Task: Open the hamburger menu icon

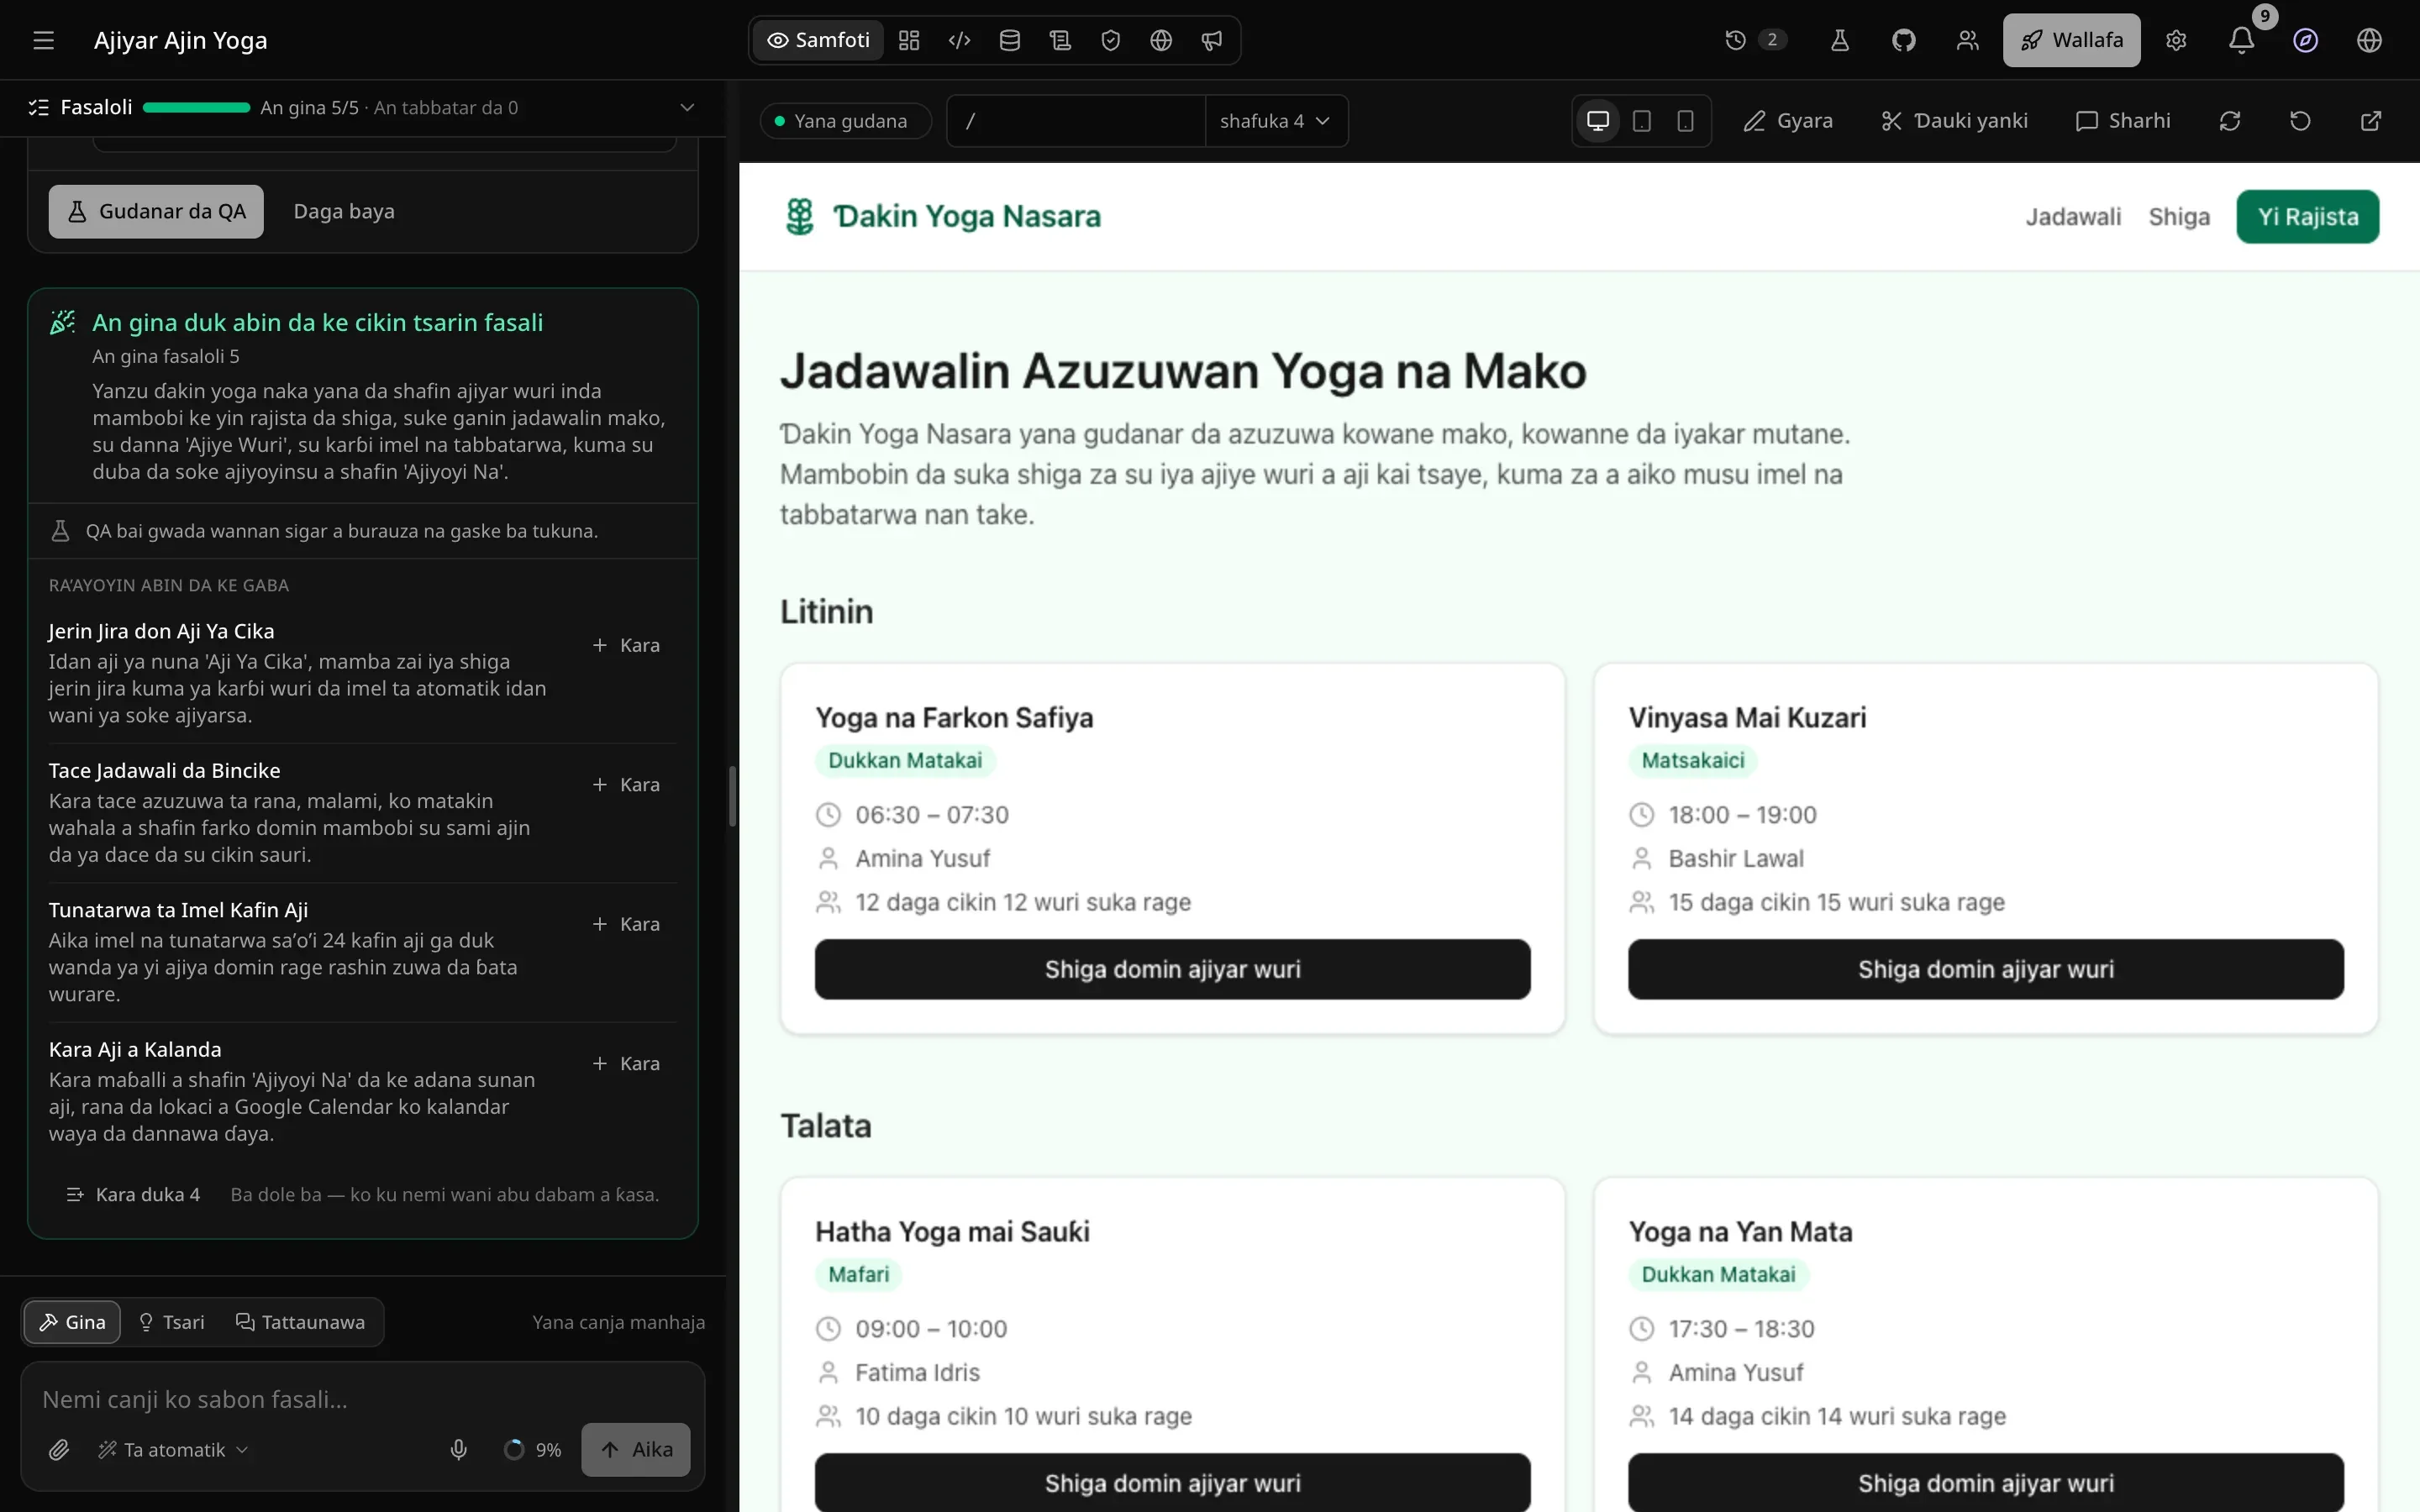Action: pos(43,40)
